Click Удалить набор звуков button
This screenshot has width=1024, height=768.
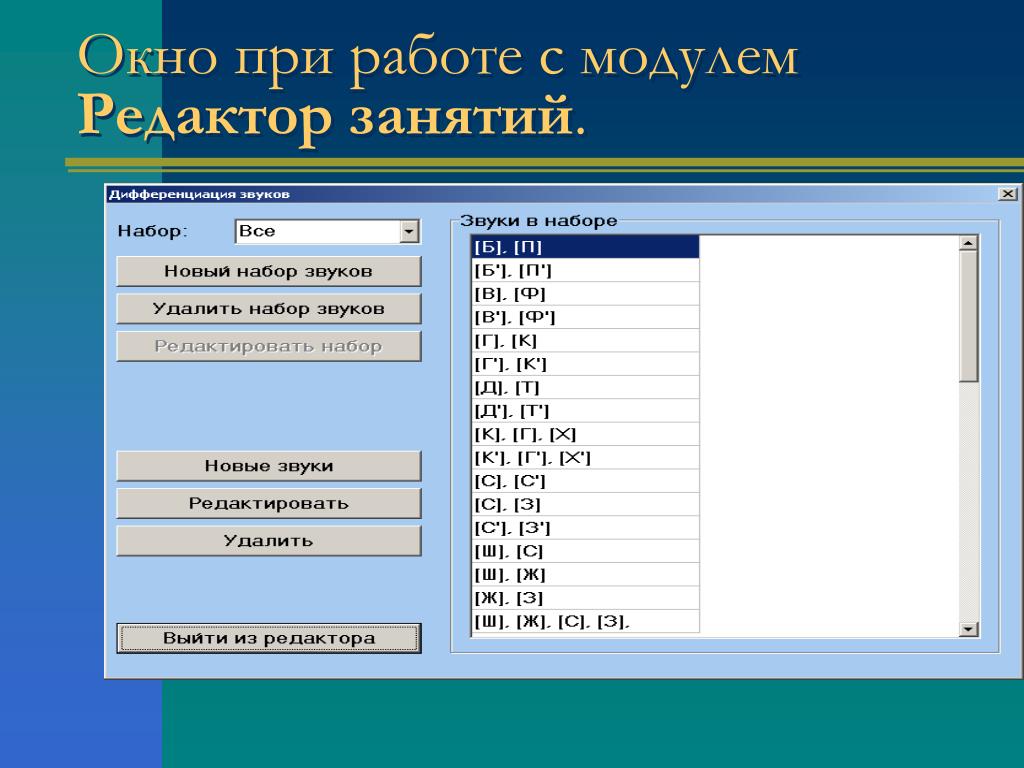point(268,308)
